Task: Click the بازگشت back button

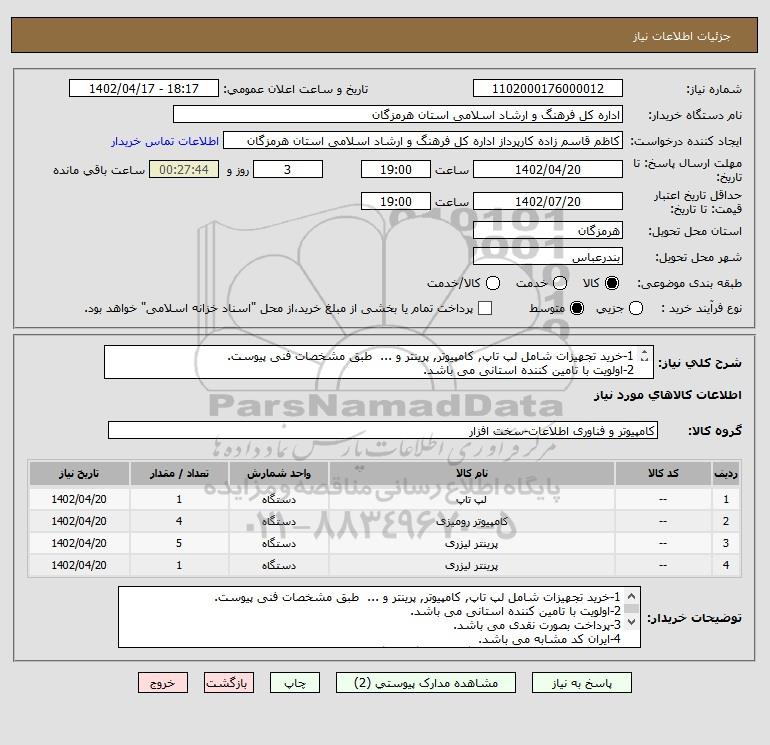Action: (x=229, y=683)
